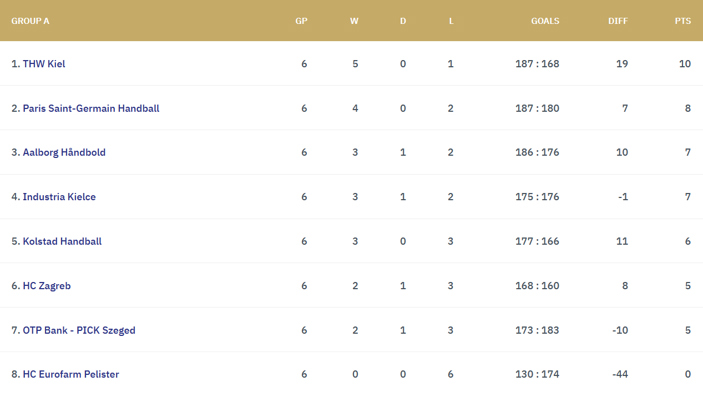Open Paris Saint-Germain Handball team page
Viewport: 703px width, 395px height.
tap(91, 109)
